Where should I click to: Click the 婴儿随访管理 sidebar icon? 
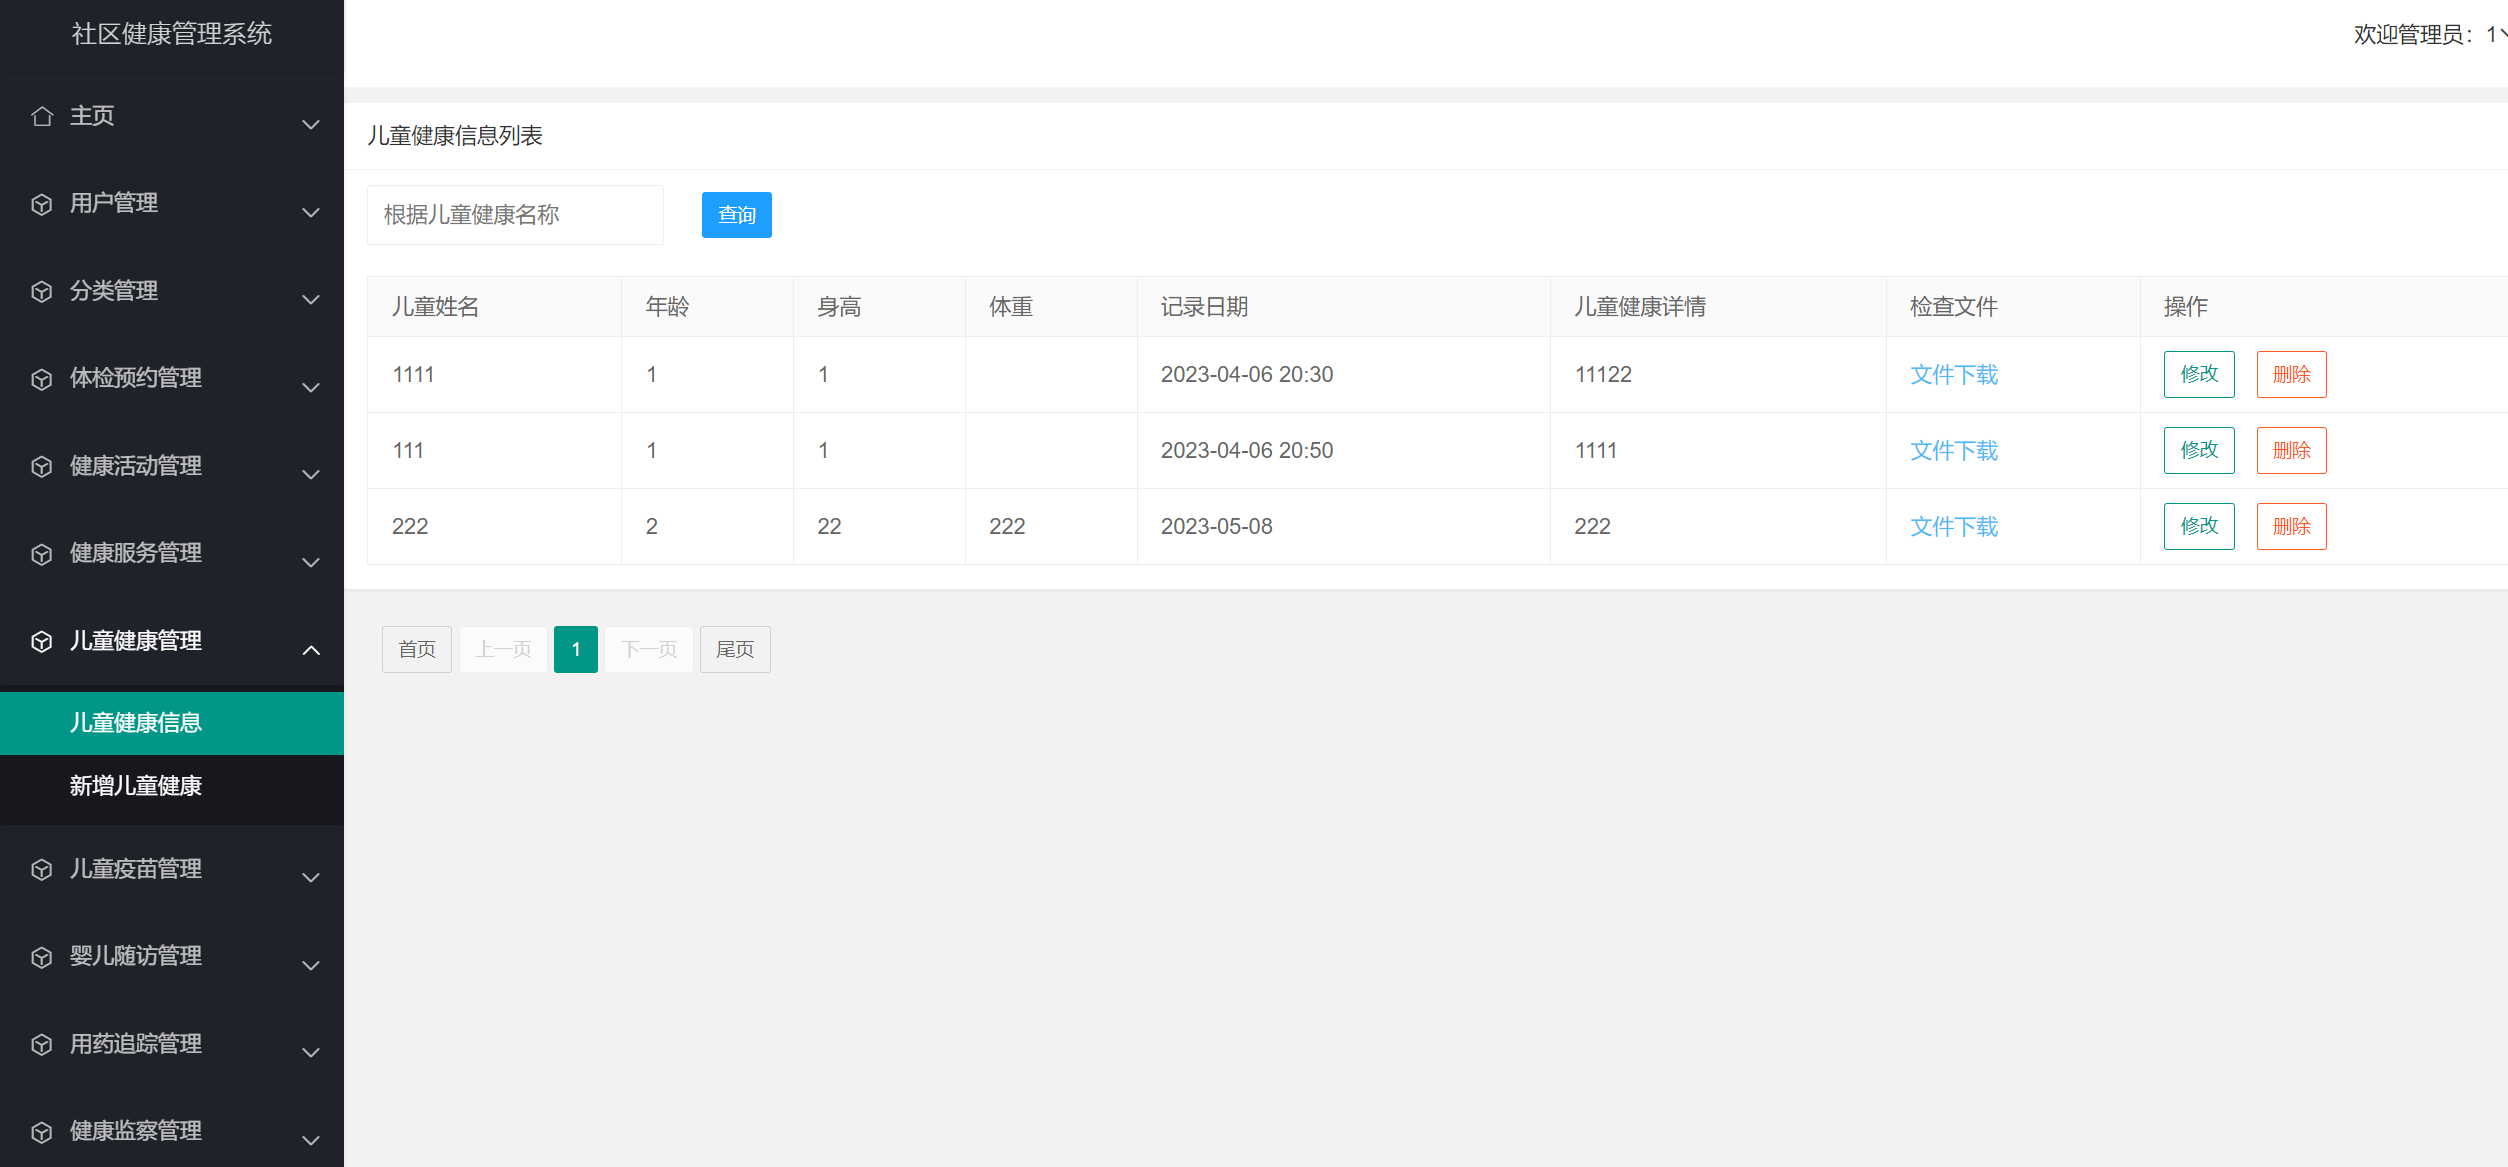(x=41, y=956)
